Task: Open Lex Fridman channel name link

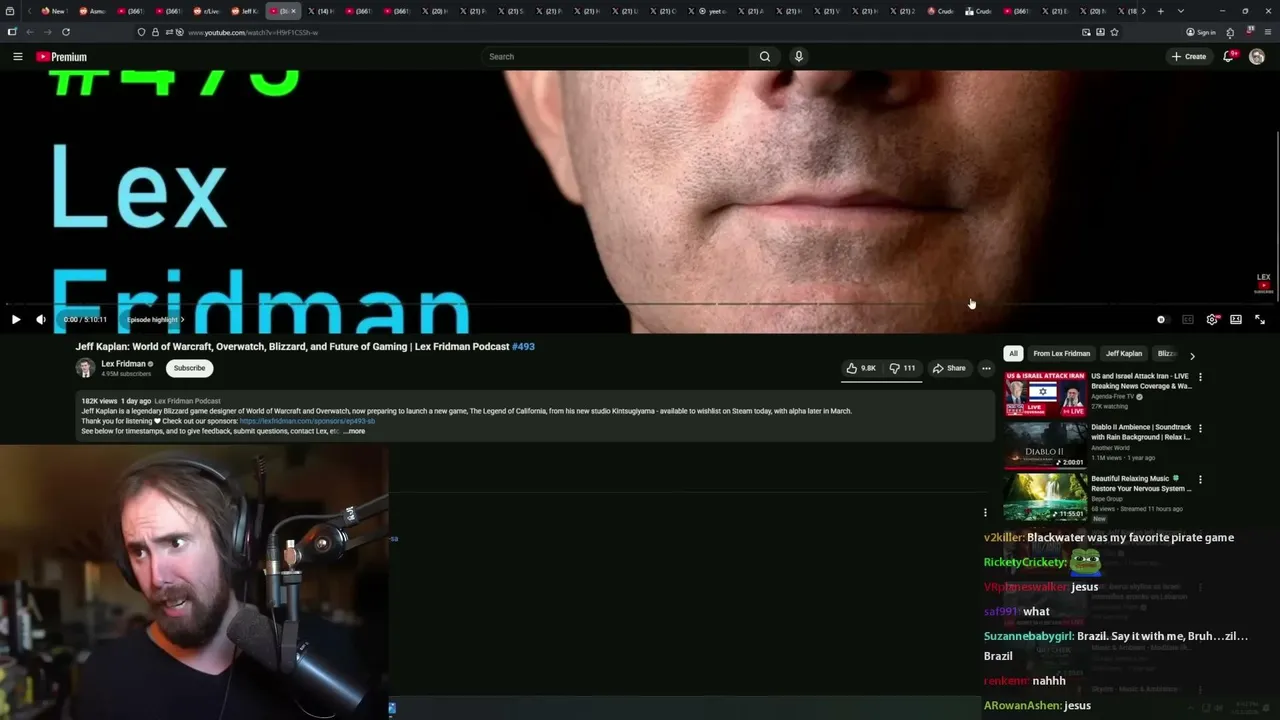Action: (124, 364)
